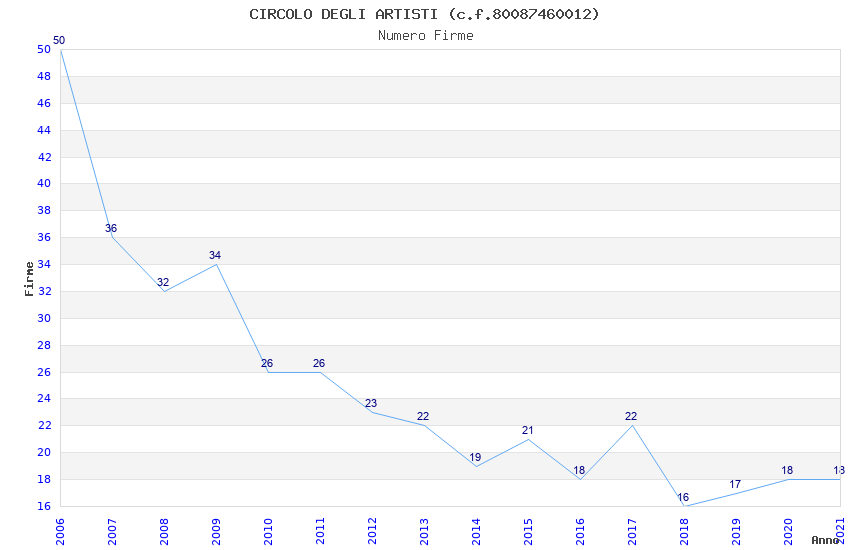The height and width of the screenshot is (550, 850).
Task: Pick the 2016 x-axis year label
Action: coord(580,532)
